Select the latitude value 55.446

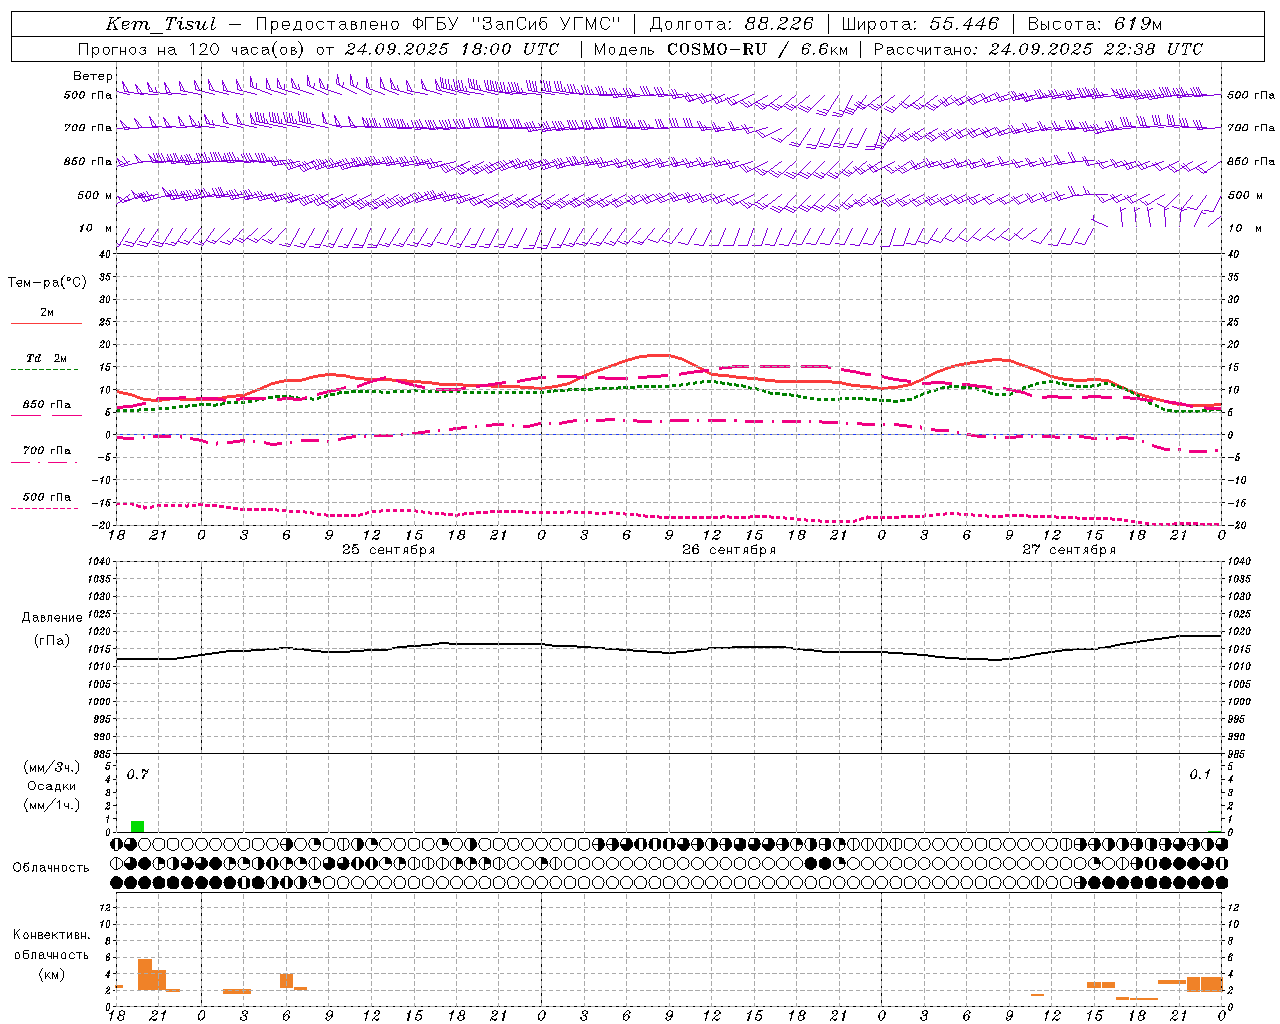(965, 24)
